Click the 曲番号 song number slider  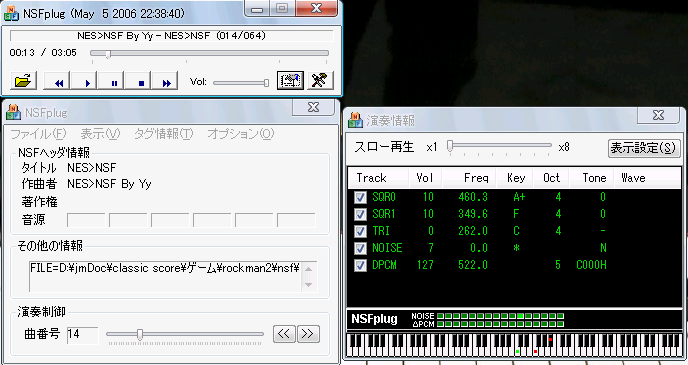[x=185, y=335]
